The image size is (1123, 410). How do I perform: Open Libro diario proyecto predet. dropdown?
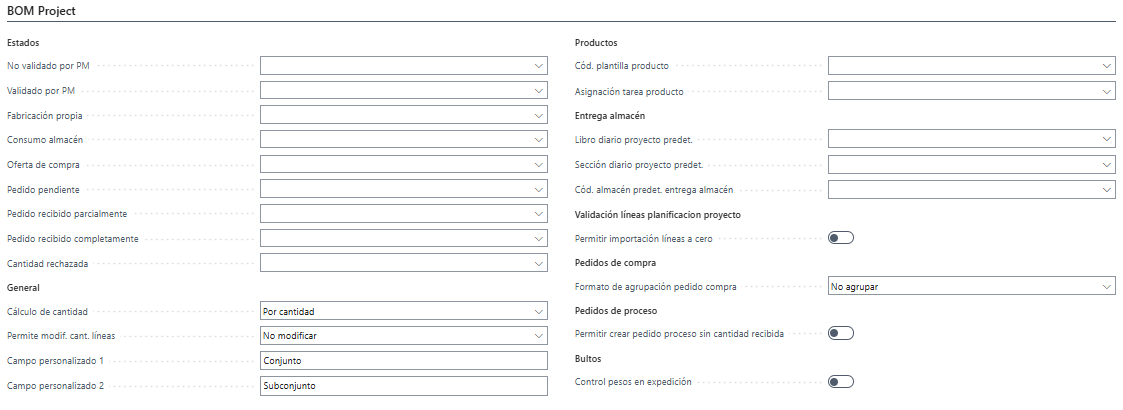972,139
